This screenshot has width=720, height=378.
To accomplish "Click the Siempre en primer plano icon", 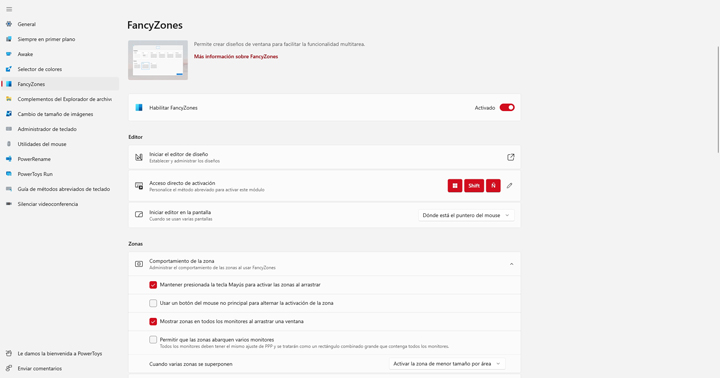I will [9, 39].
